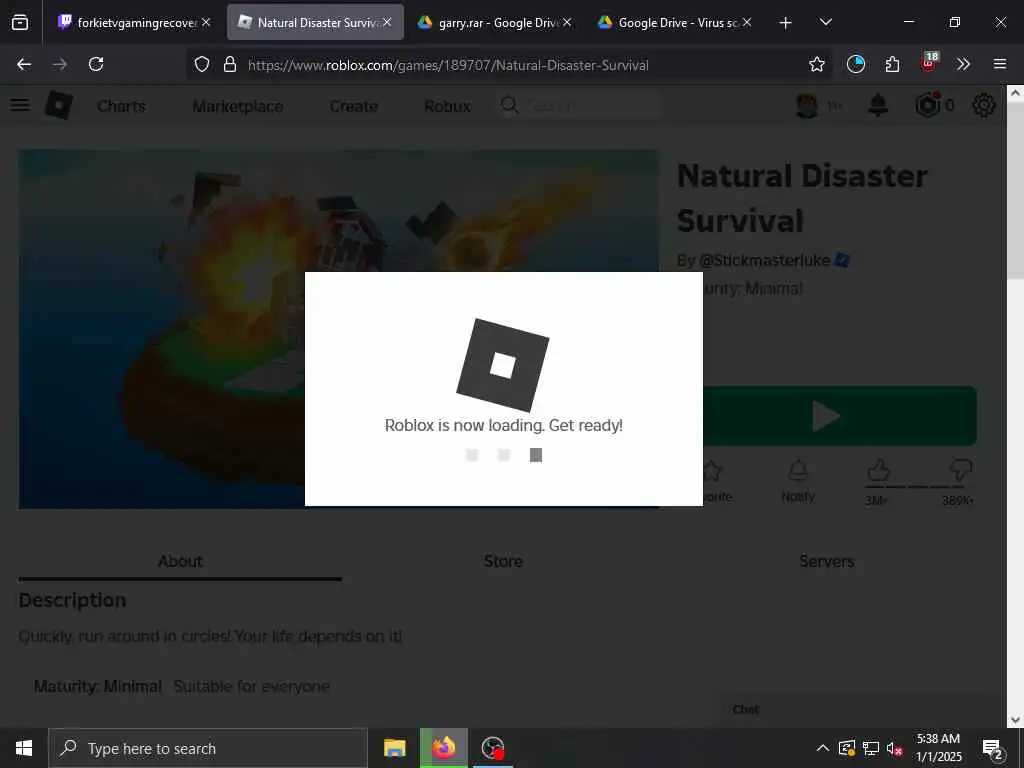Open the network tray icon
This screenshot has width=1024, height=768.
point(871,748)
